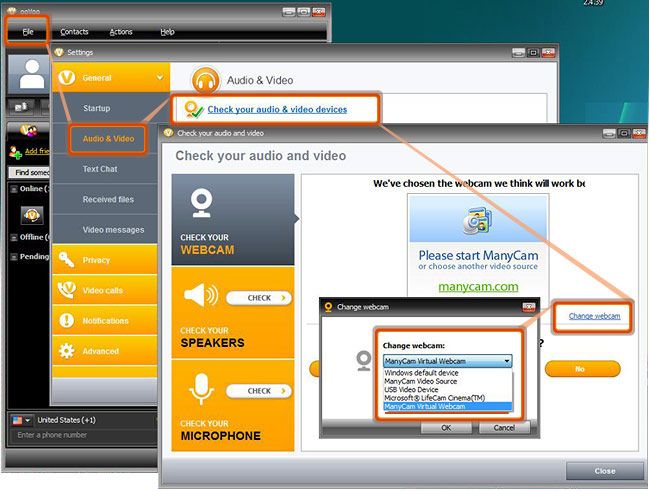Click the speaker icon in Check Your Speakers
The image size is (650, 491).
[201, 297]
